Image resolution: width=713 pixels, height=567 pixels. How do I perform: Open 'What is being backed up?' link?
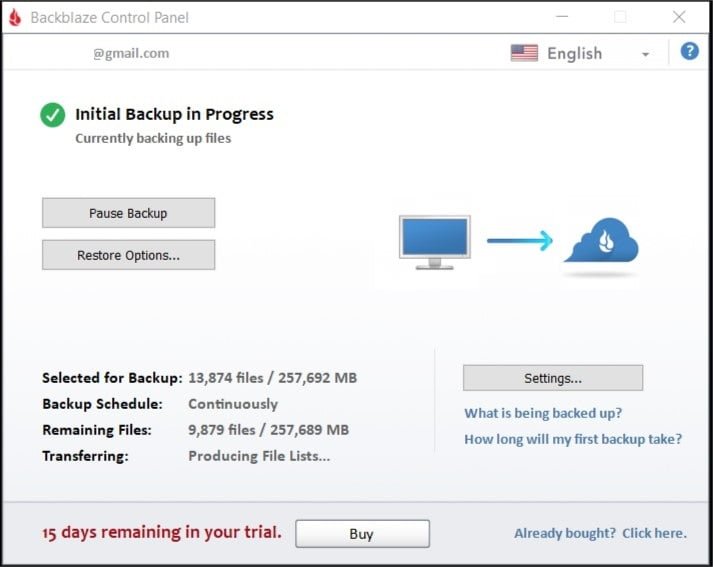tap(543, 413)
